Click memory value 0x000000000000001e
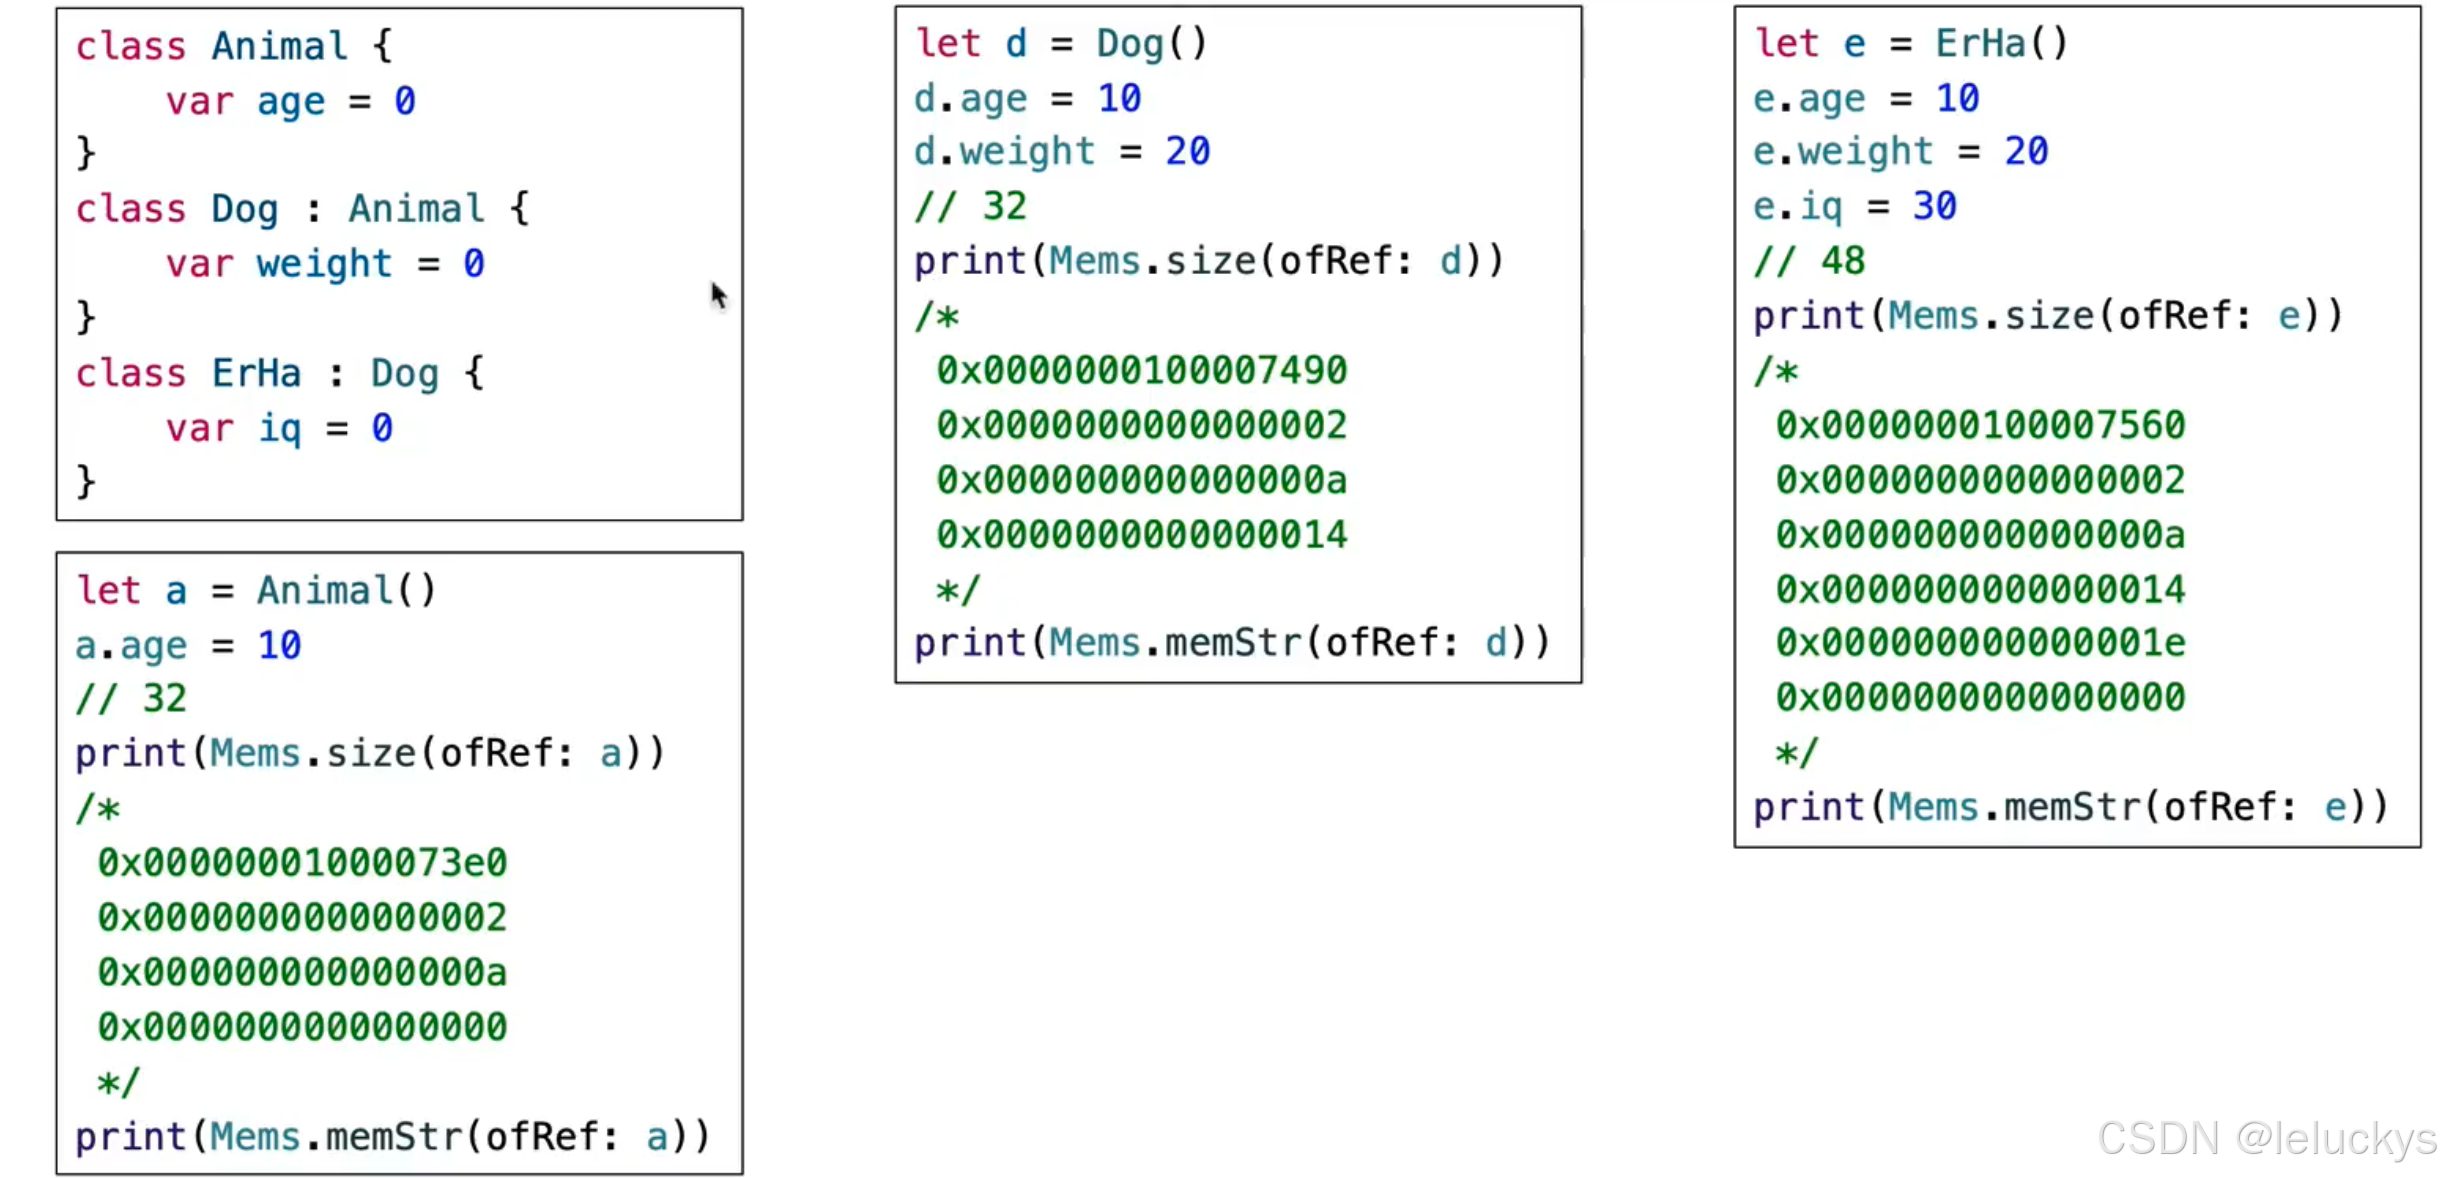This screenshot has height=1178, width=2442. [x=1980, y=643]
